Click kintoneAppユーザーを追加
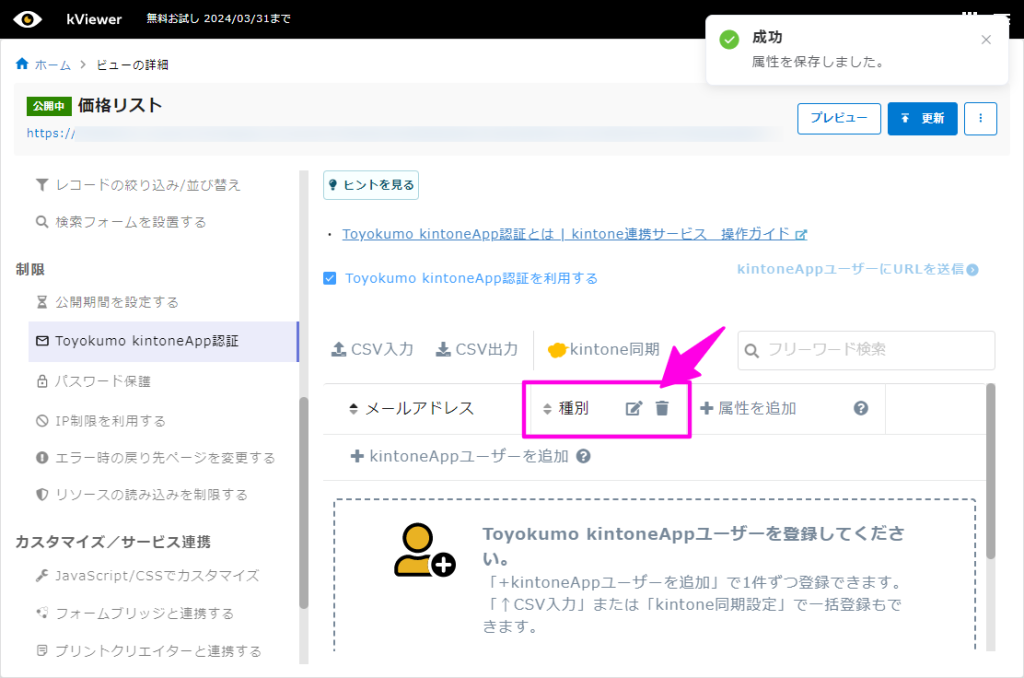The height and width of the screenshot is (678, 1024). (x=460, y=456)
